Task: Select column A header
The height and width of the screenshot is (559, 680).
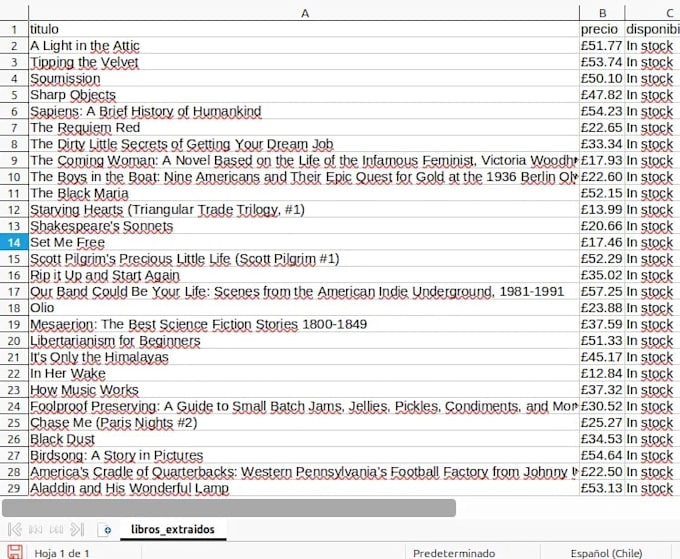Action: click(x=304, y=13)
